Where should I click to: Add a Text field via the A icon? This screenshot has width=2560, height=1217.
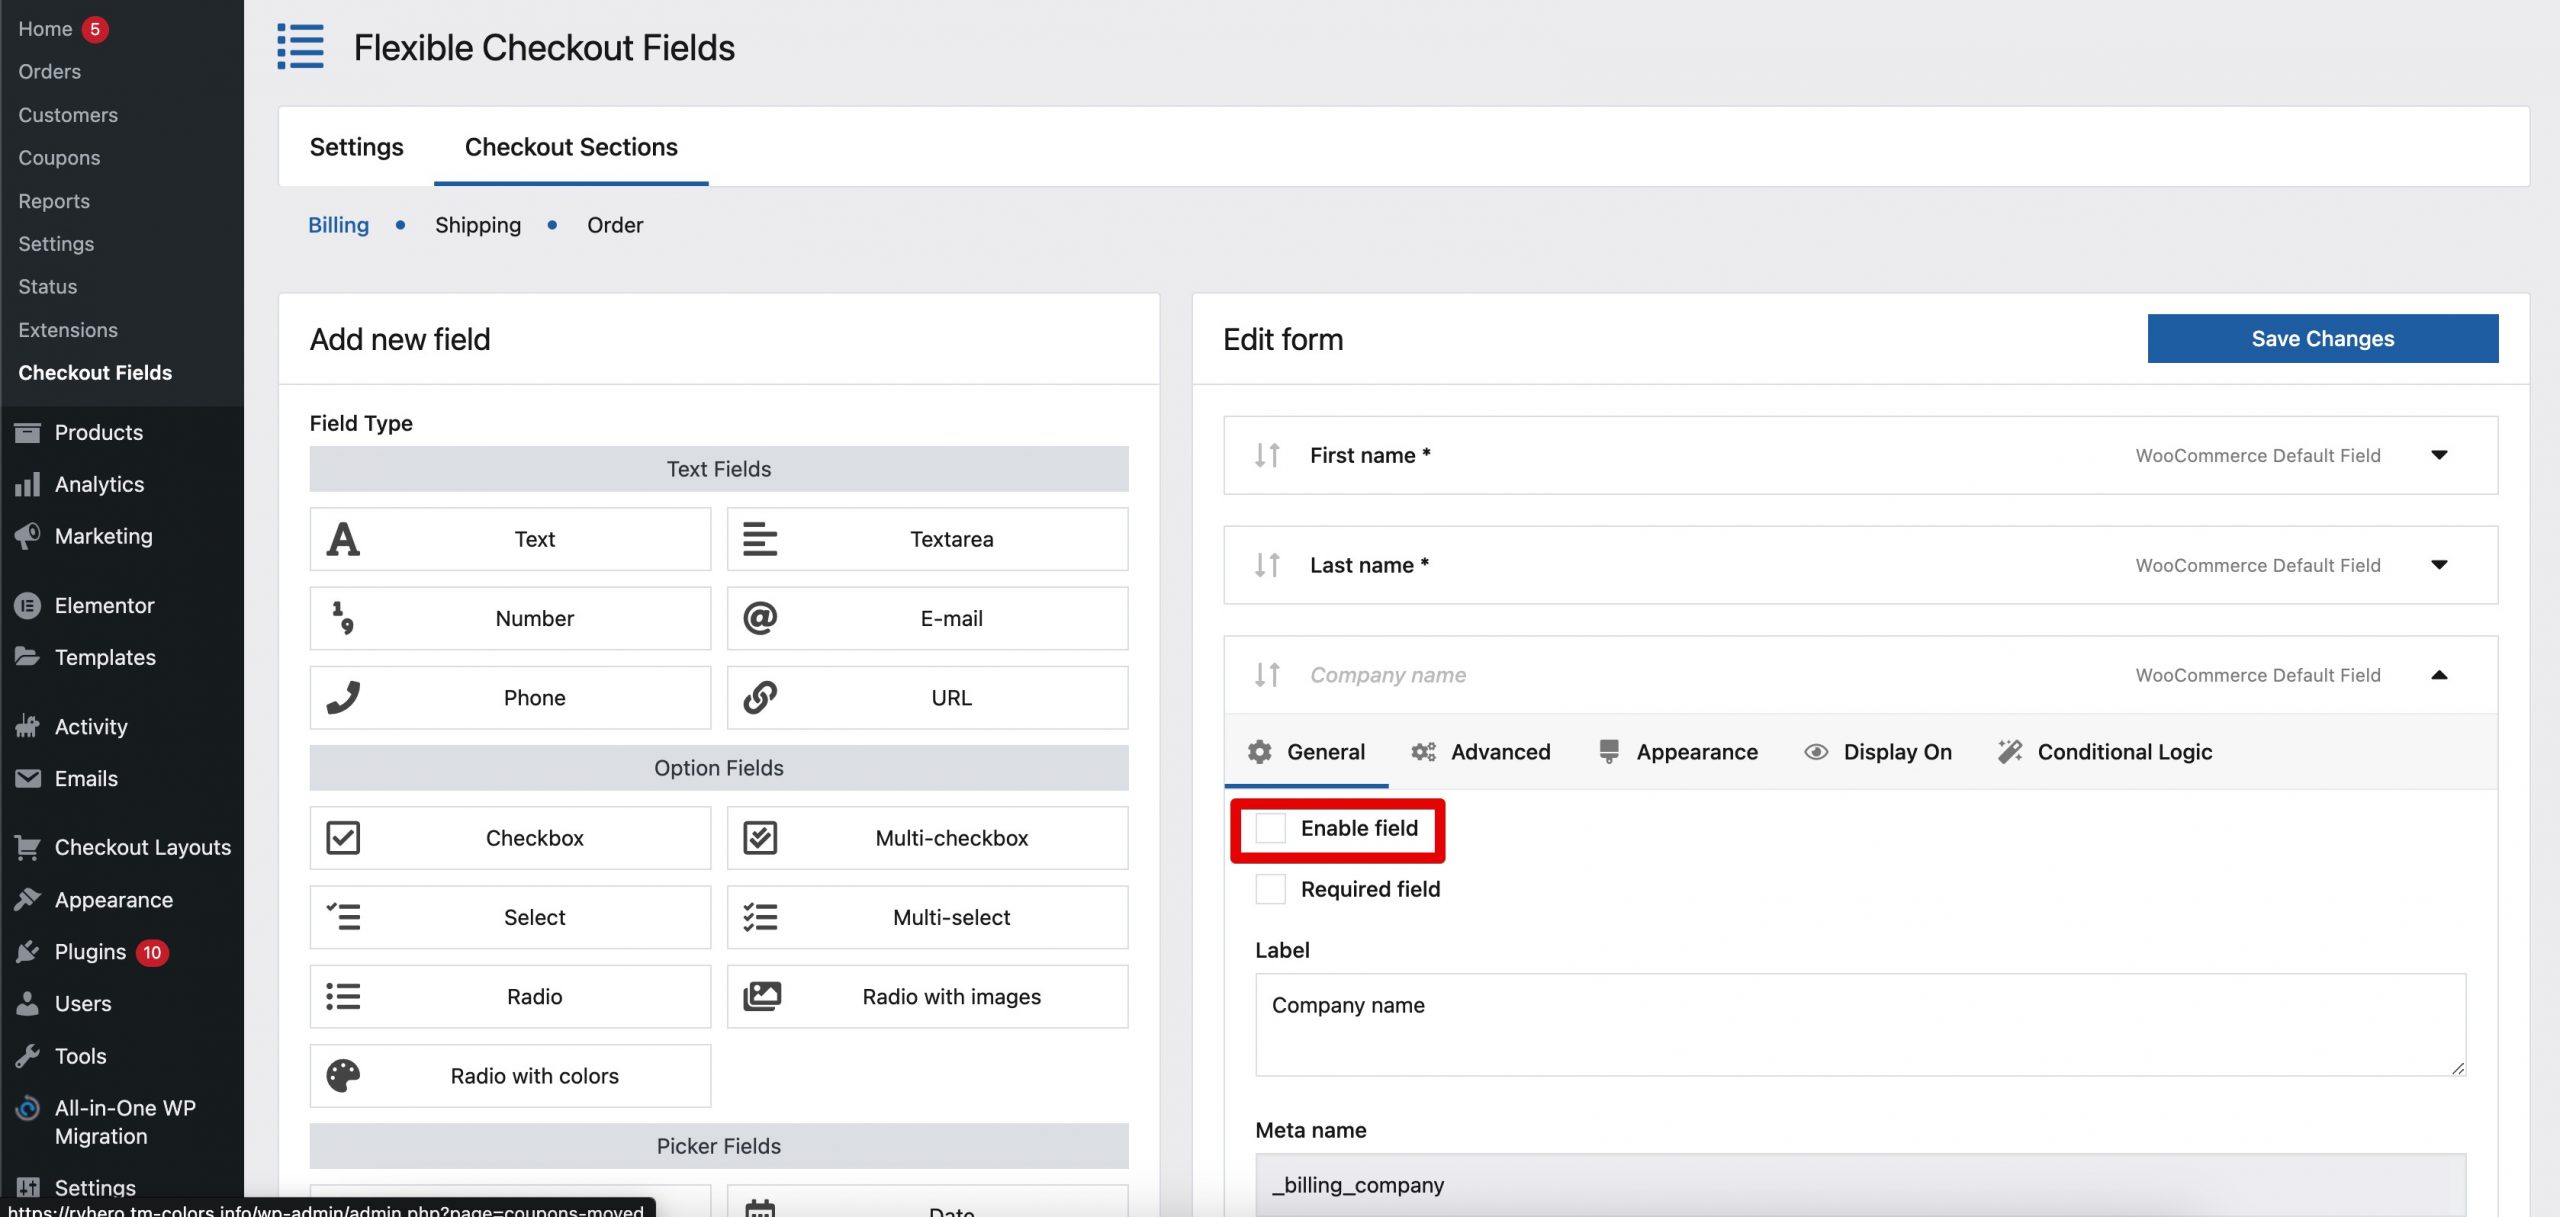[343, 539]
